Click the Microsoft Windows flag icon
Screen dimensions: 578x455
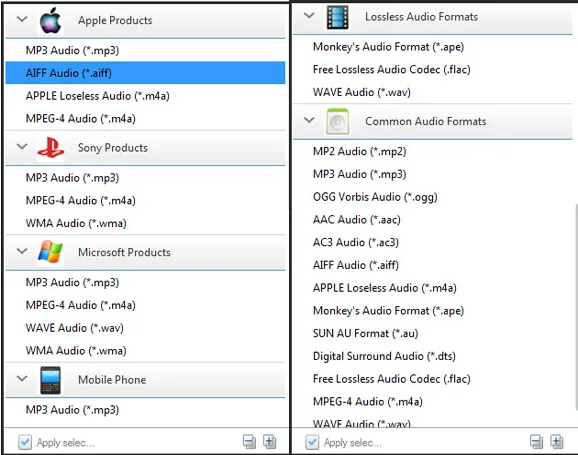(x=50, y=253)
